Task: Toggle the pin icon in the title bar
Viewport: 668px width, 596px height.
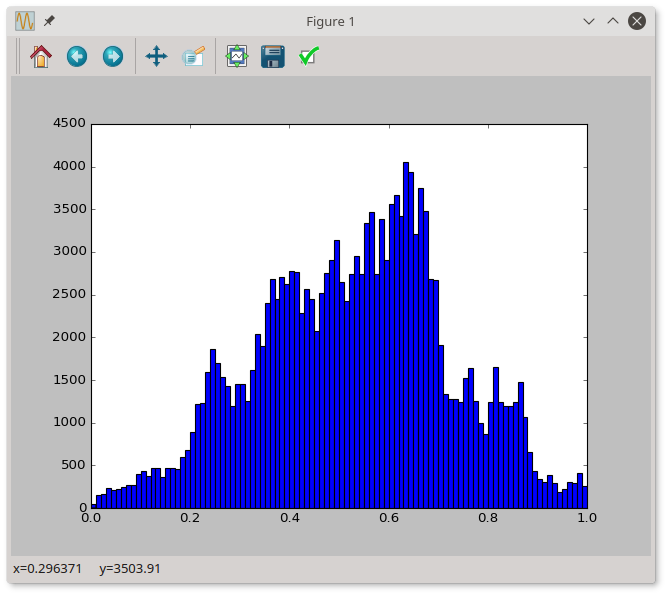Action: coord(49,21)
